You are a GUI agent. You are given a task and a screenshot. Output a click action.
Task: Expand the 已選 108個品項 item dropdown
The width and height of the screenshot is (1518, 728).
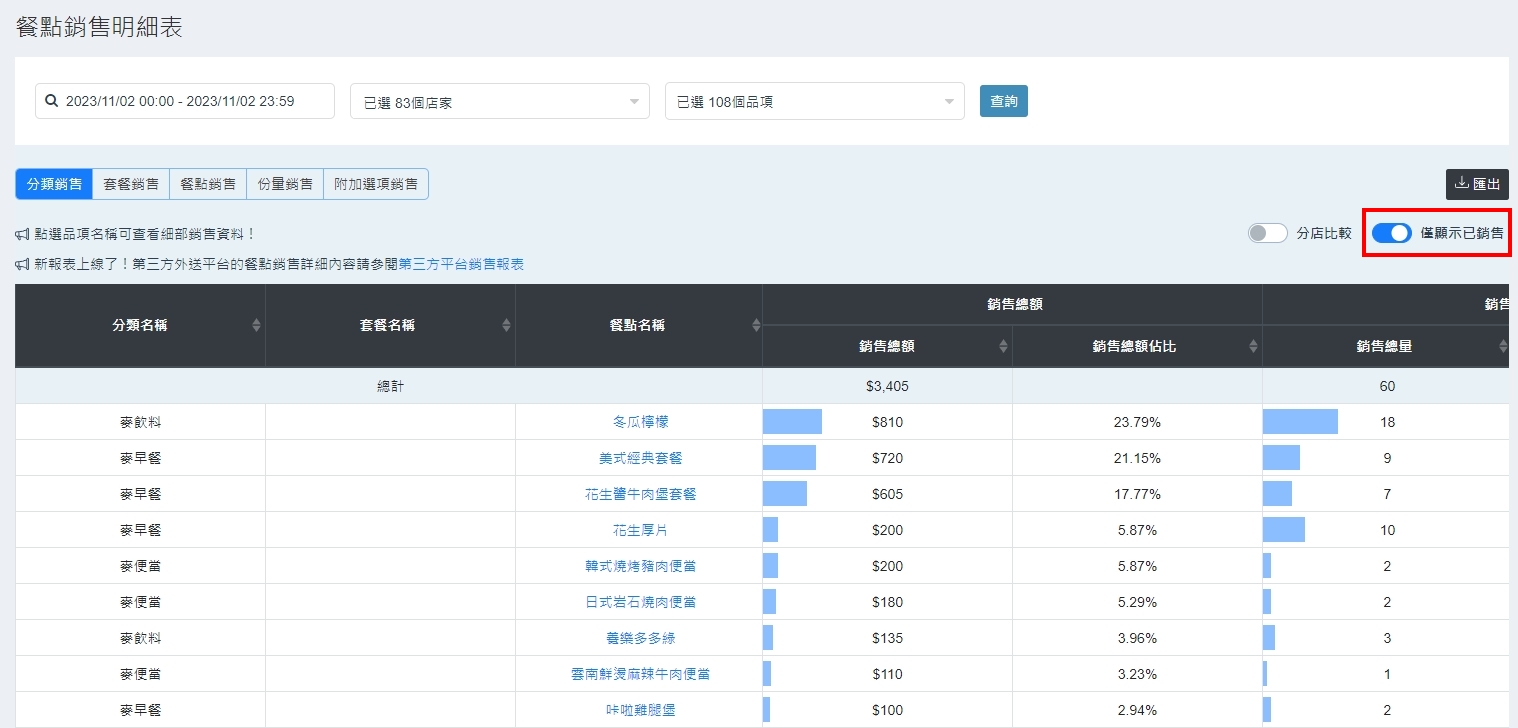pyautogui.click(x=814, y=101)
